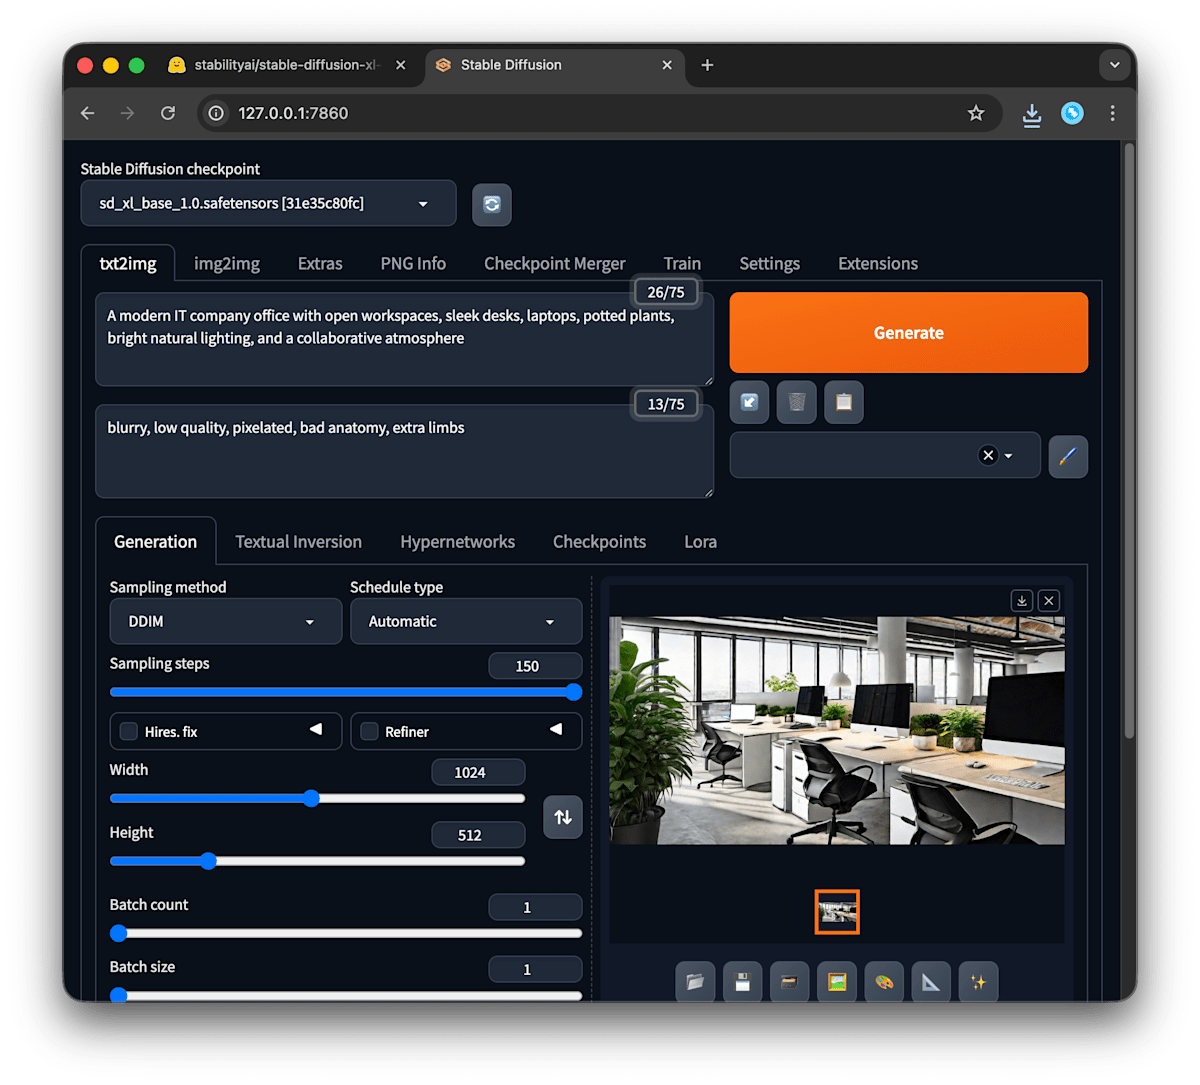Select the Textual Inversion tab
Viewport: 1200px width, 1085px height.
tap(298, 542)
